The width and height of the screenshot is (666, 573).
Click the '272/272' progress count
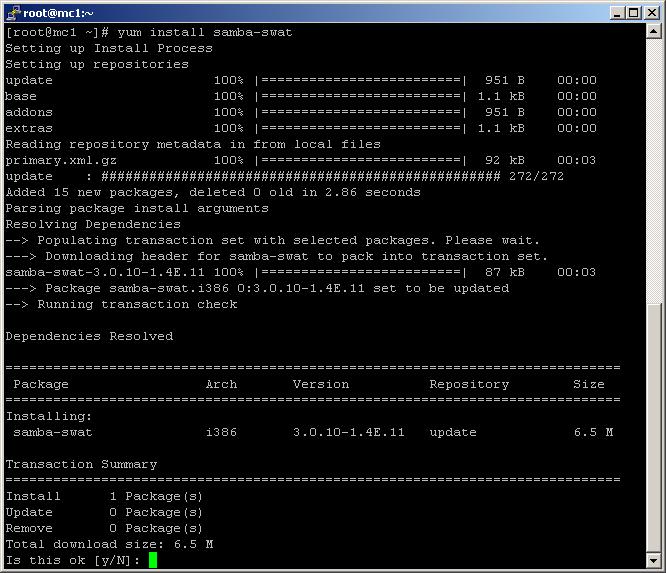coord(536,176)
